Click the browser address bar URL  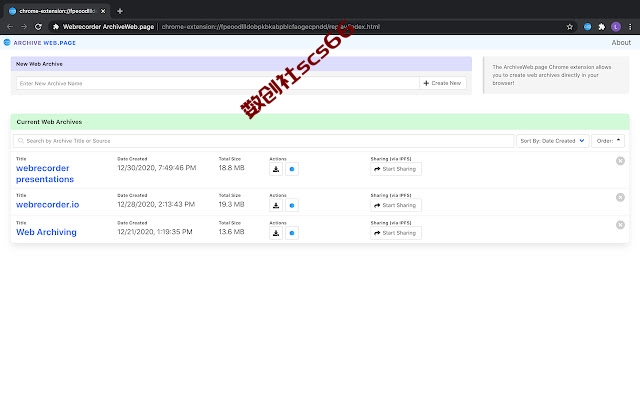pyautogui.click(x=271, y=27)
